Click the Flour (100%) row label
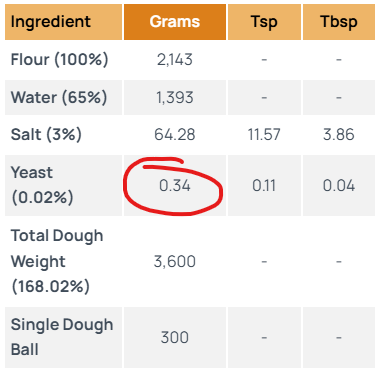This screenshot has height=370, width=377. click(x=59, y=60)
